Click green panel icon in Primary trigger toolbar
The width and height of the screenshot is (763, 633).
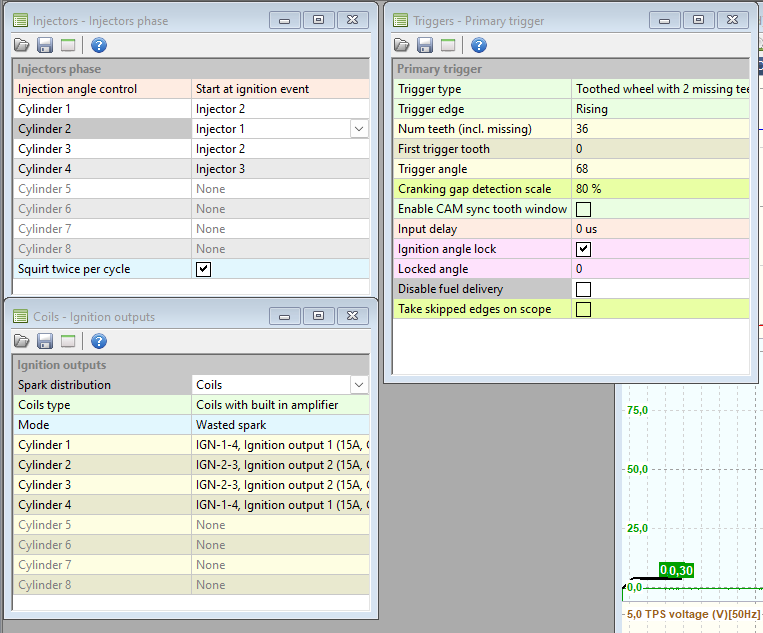(448, 45)
